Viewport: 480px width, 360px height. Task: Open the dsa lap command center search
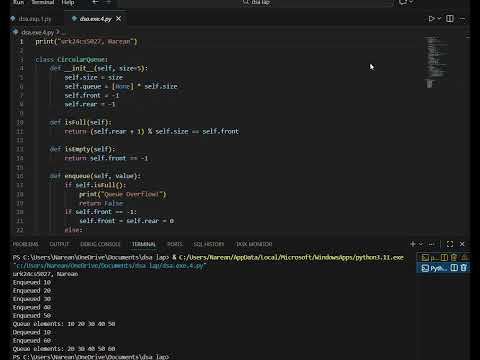[257, 3]
